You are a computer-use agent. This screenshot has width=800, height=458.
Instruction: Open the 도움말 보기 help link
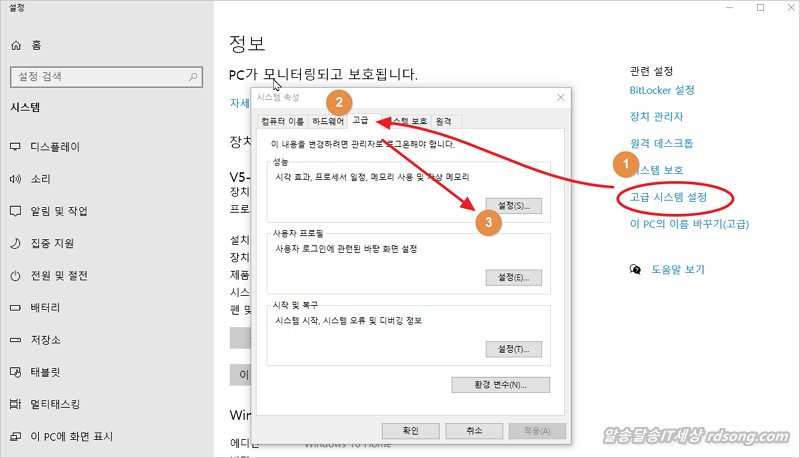(x=678, y=269)
